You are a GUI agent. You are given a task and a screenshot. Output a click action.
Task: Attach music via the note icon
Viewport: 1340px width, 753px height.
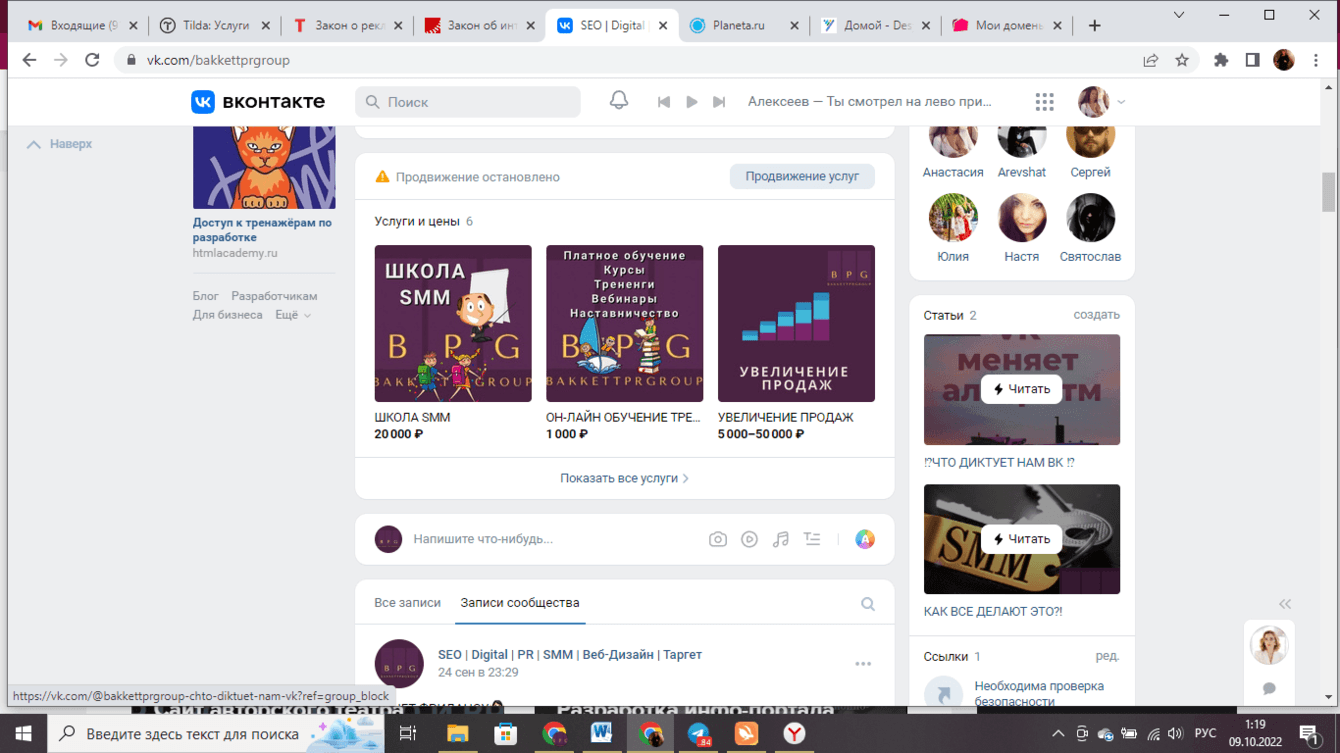[x=780, y=538]
